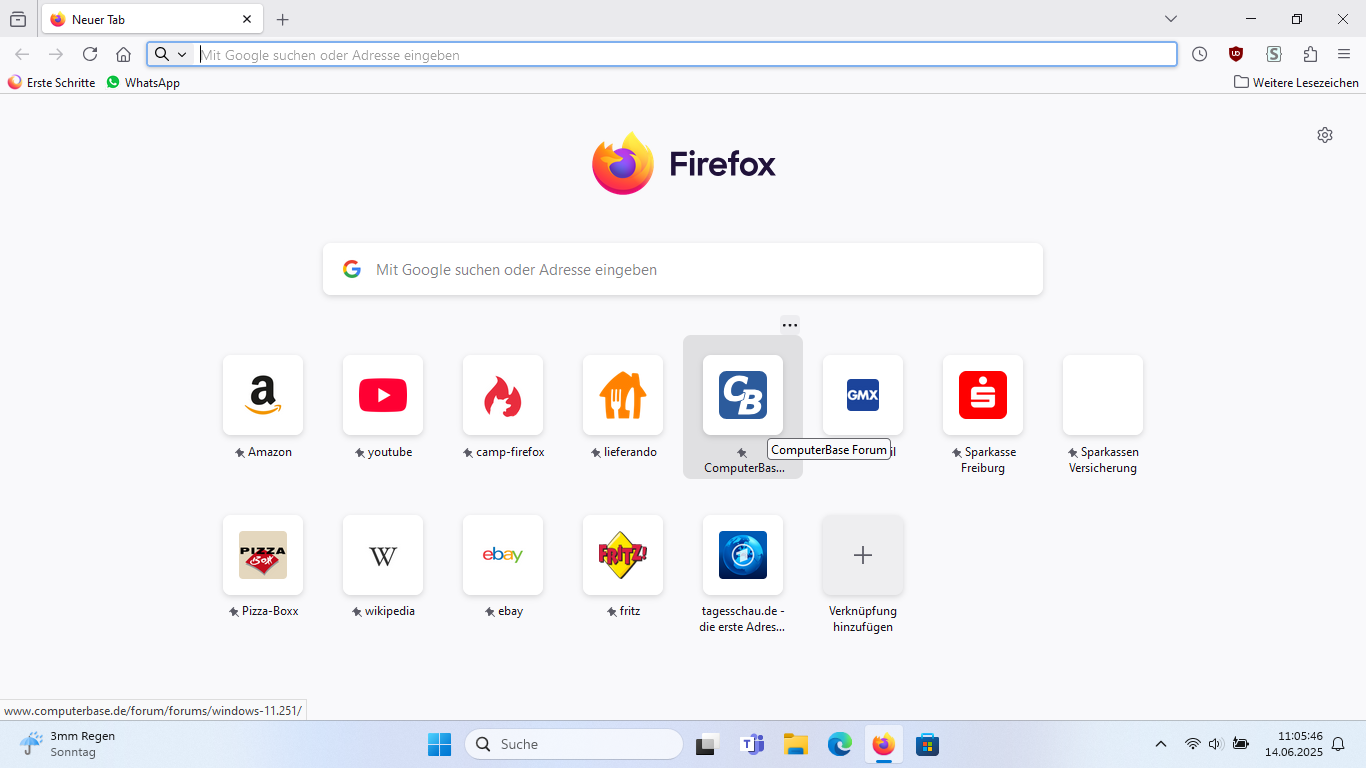Show hidden system tray icons
1366x768 pixels.
1161,744
